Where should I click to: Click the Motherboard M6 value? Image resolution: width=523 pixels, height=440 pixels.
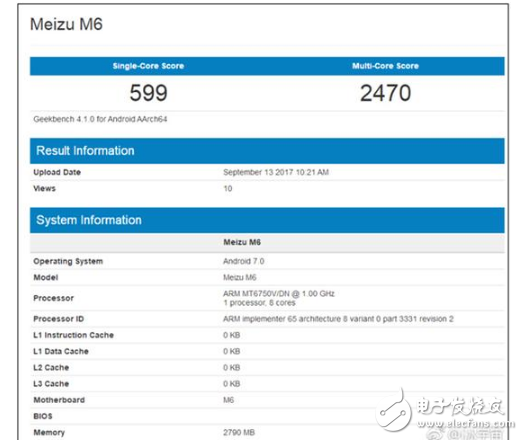click(228, 400)
